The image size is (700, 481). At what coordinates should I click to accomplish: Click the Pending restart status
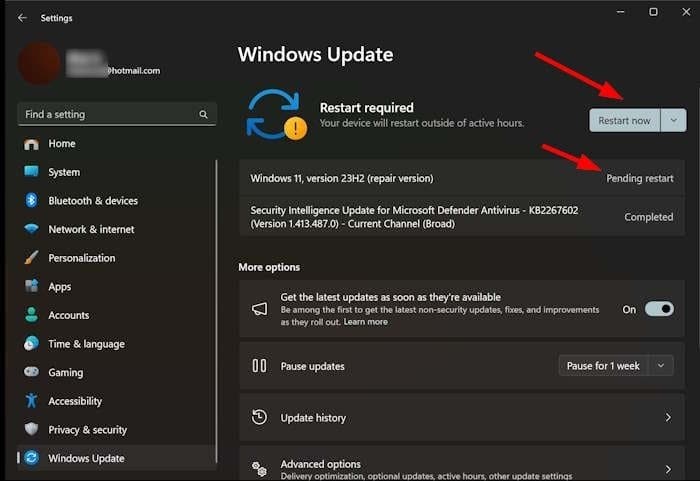[x=640, y=178]
